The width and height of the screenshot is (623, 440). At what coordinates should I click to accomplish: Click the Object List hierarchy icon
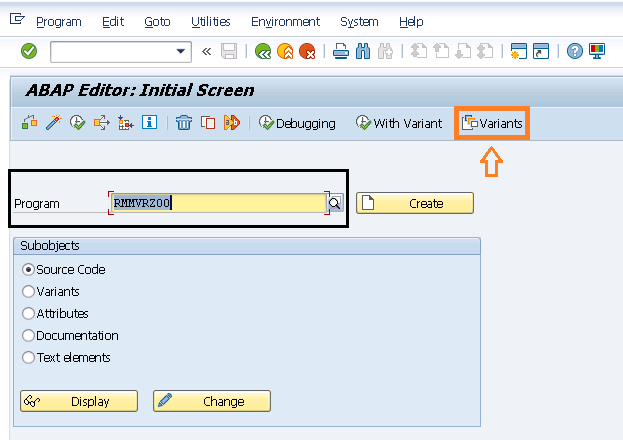[x=126, y=123]
